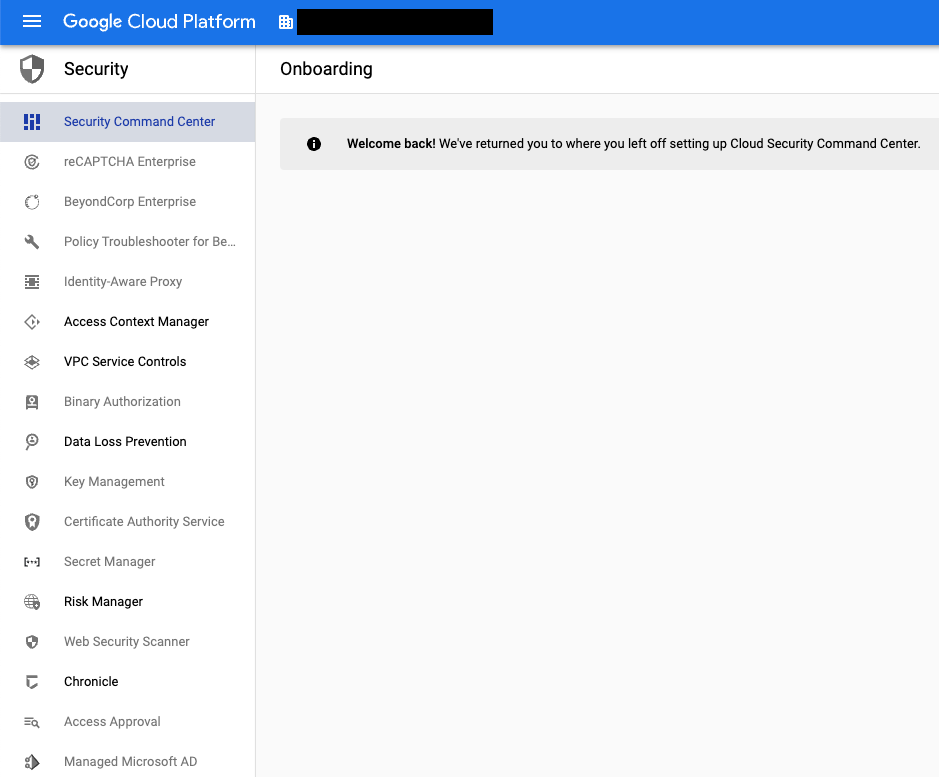939x777 pixels.
Task: Click the Policy Troubleshooter wrench icon
Action: (32, 242)
